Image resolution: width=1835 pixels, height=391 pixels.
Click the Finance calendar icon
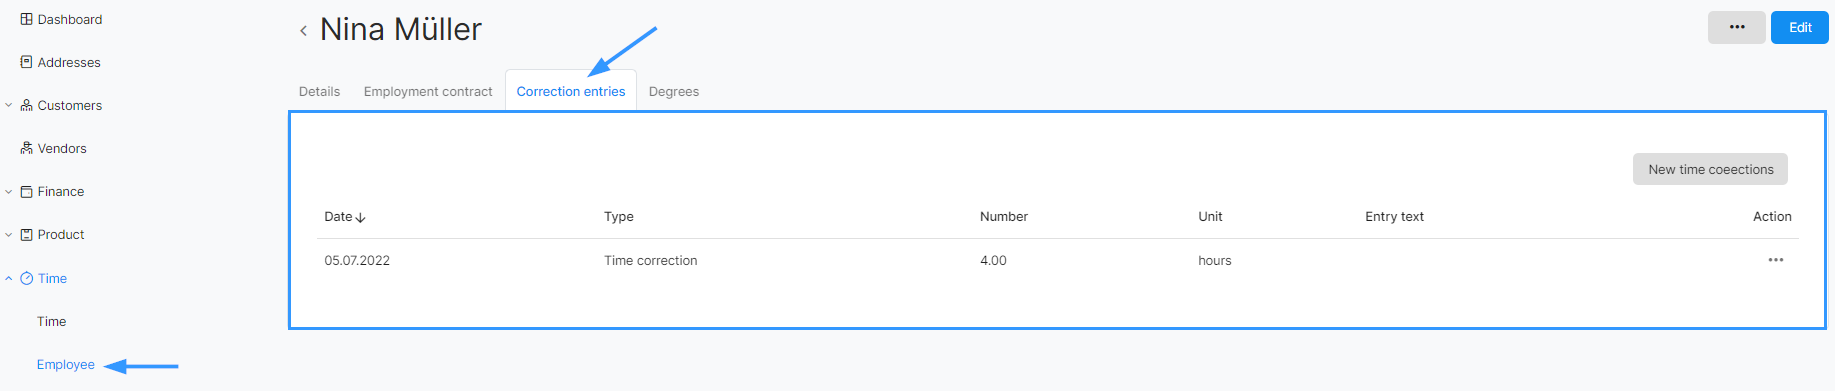[26, 191]
